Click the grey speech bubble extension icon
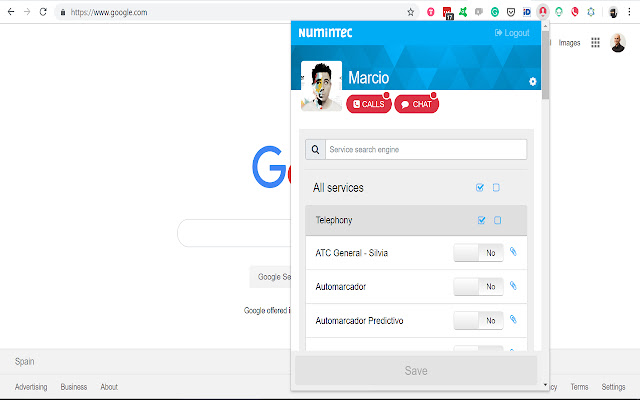 tap(479, 12)
